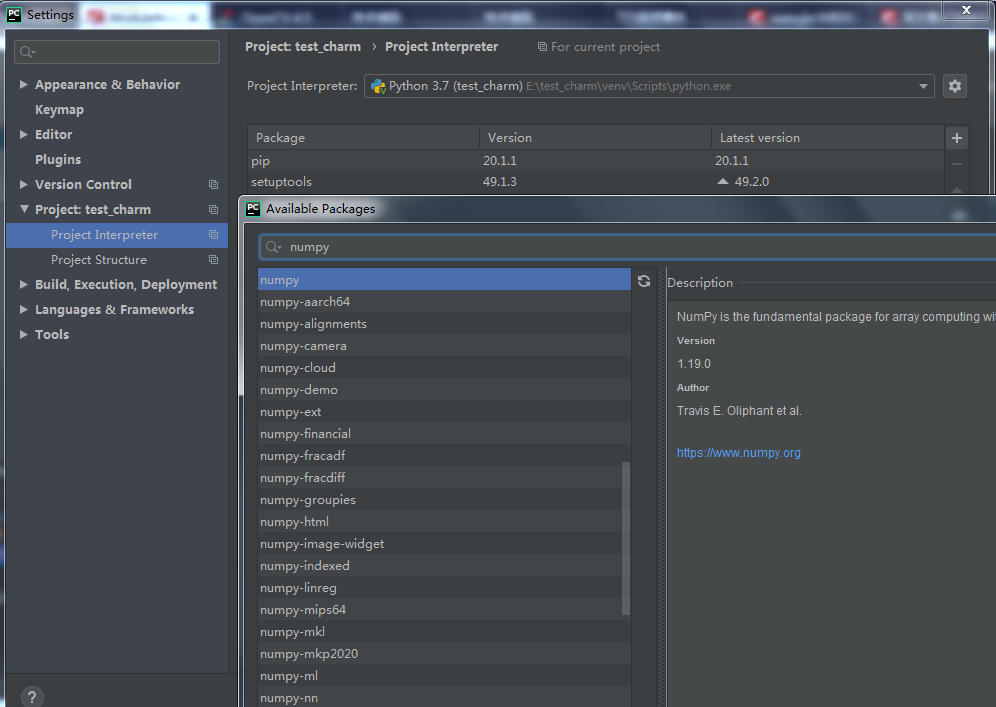Click the magnifier in the settings search box
This screenshot has width=996, height=707.
pos(24,50)
